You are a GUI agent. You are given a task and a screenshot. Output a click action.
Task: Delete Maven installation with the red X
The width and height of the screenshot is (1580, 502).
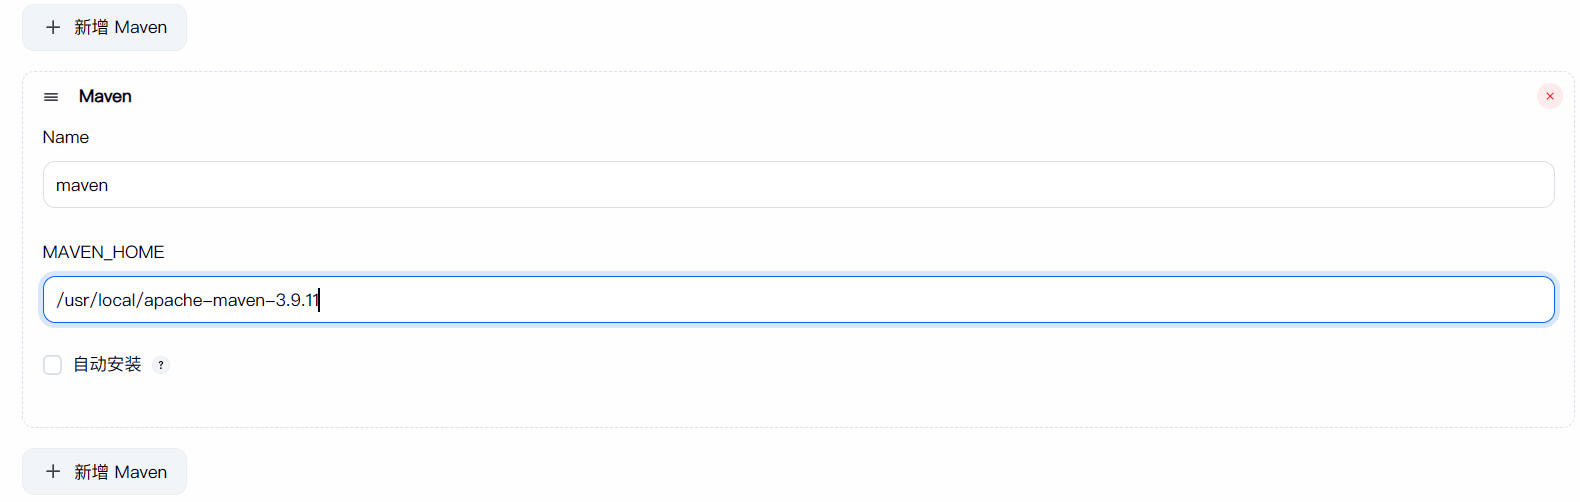pos(1549,96)
